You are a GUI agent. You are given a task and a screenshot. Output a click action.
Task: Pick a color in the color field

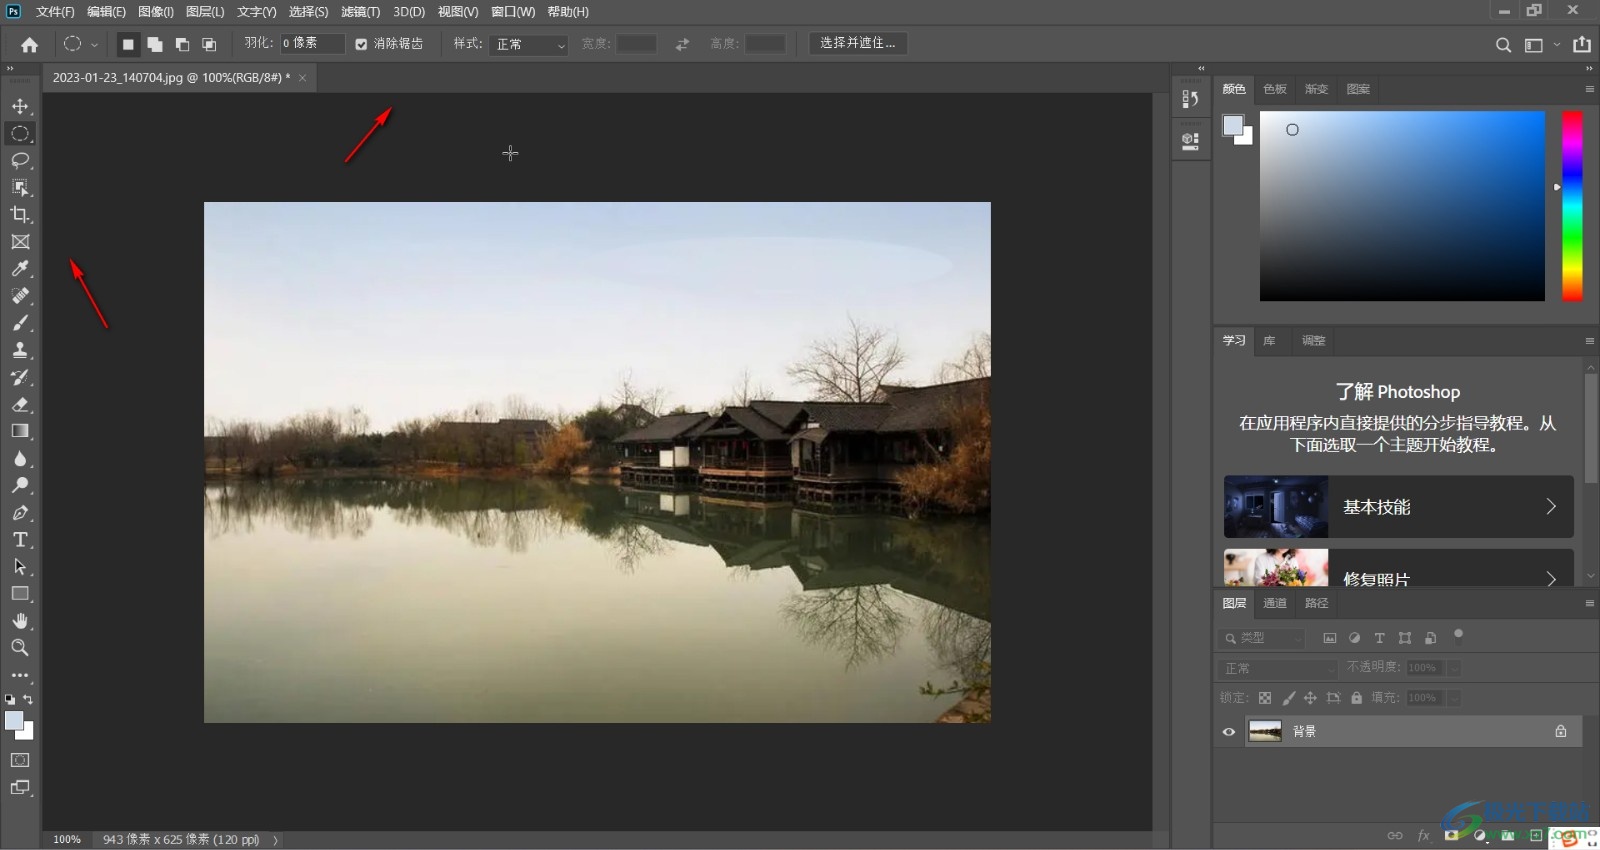(x=1402, y=205)
